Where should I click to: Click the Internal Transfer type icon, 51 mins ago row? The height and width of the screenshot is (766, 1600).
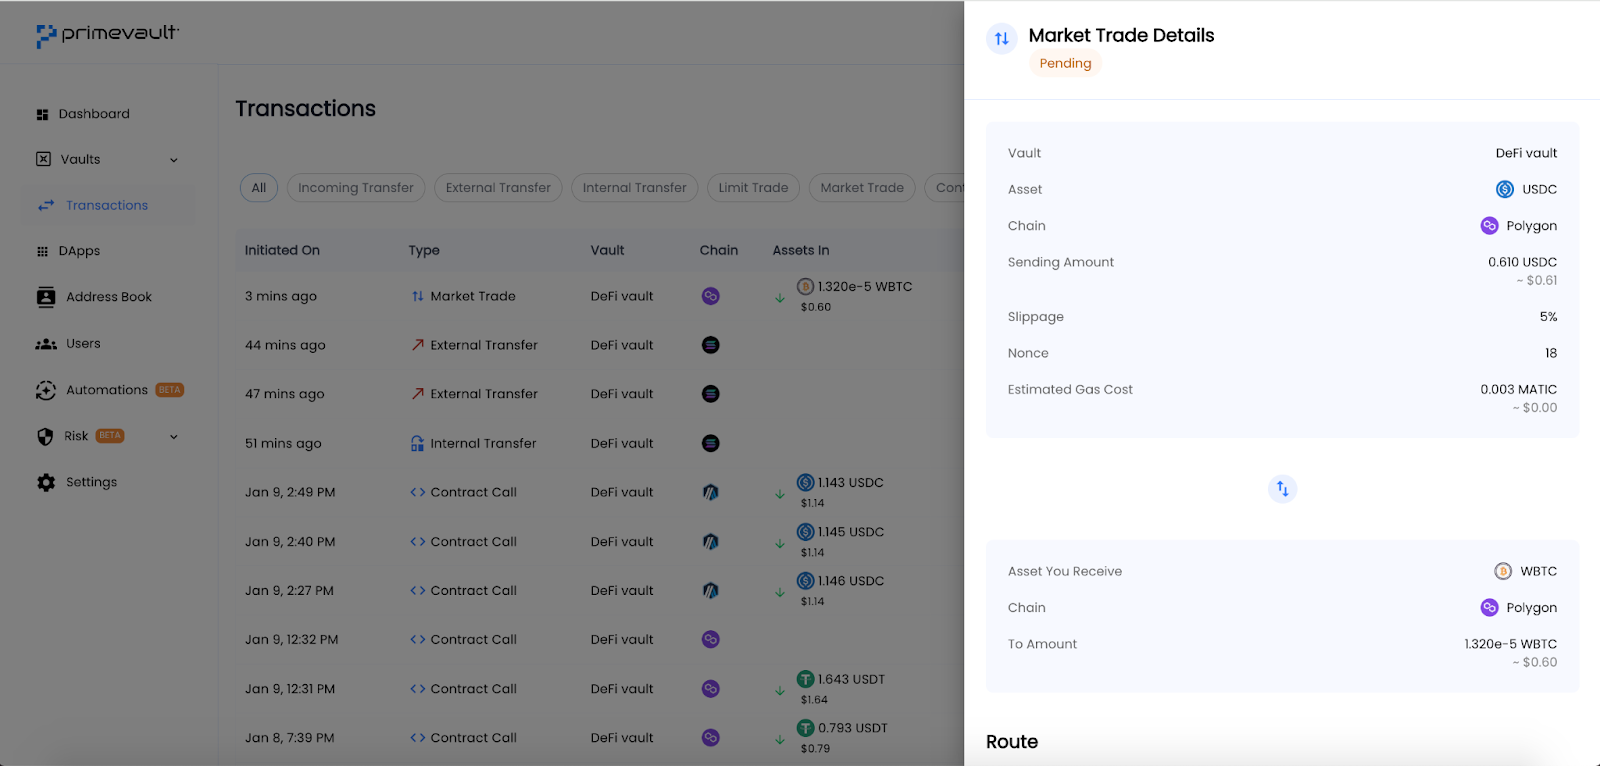417,443
